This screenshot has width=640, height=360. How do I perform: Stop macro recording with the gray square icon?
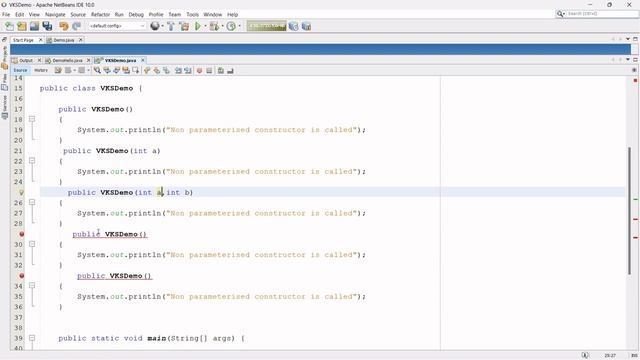coord(209,71)
